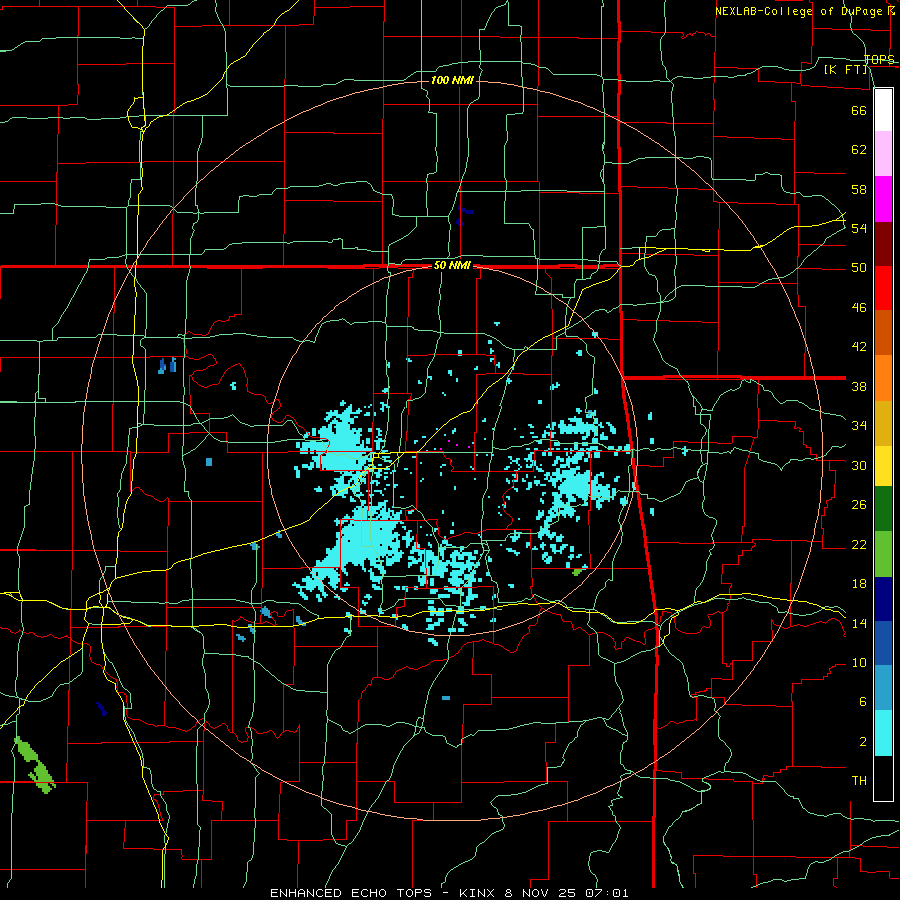900x900 pixels.
Task: Click the legend value 2
Action: tap(862, 742)
